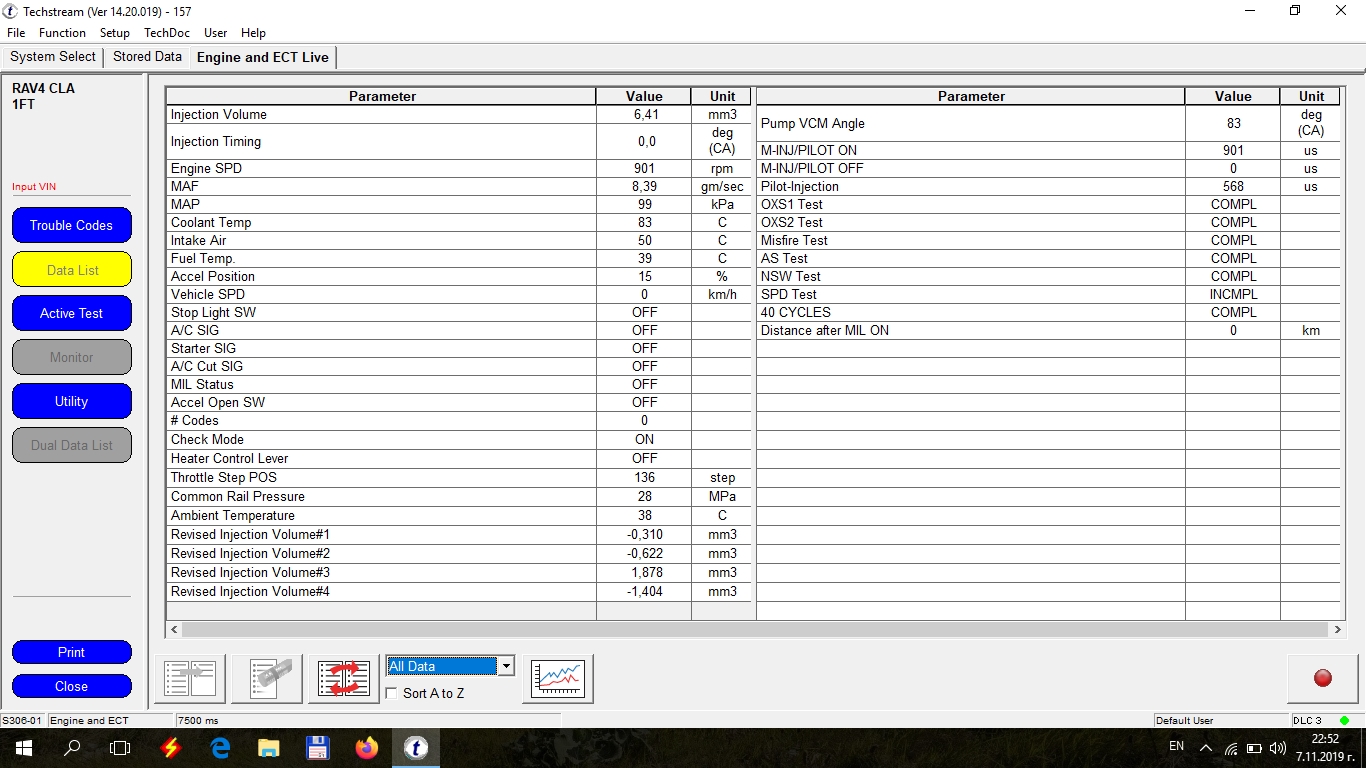1366x768 pixels.
Task: Open File Explorer from taskbar
Action: point(268,748)
